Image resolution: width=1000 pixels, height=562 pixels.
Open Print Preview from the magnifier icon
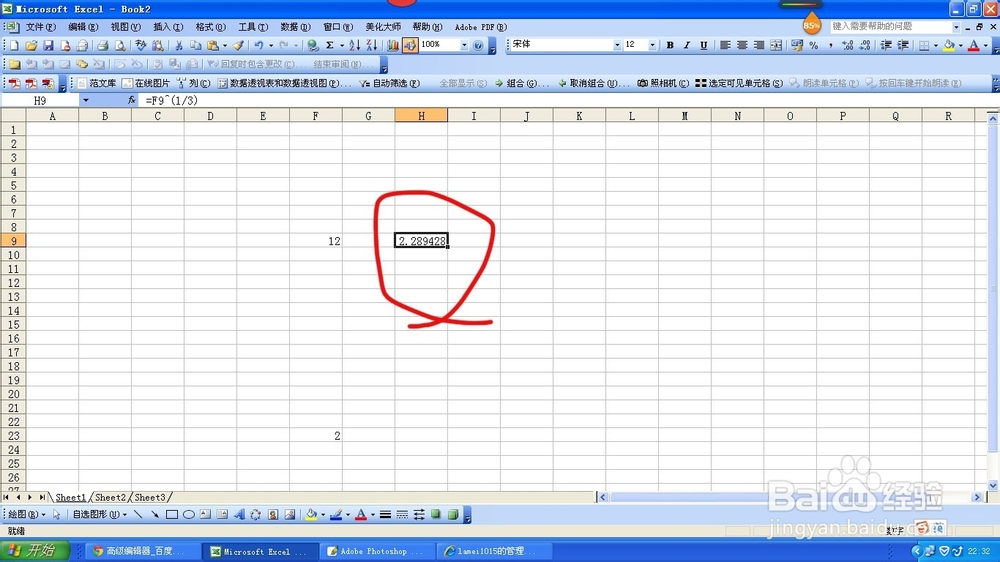pos(119,45)
